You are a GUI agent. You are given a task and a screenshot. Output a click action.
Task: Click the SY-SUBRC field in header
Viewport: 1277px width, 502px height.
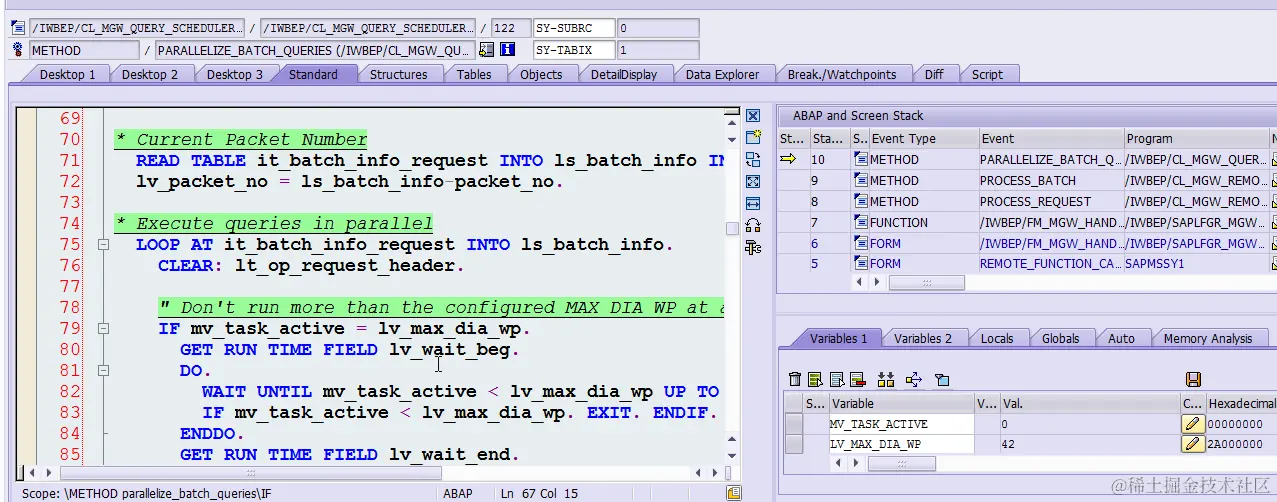click(x=573, y=28)
